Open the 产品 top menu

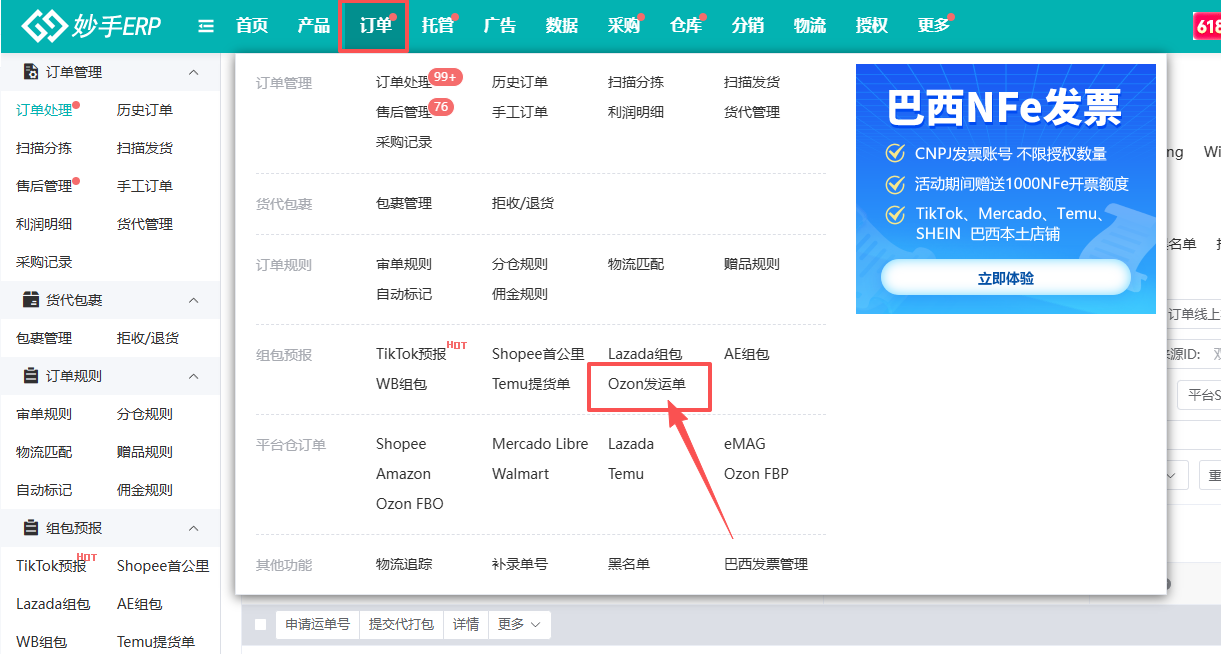pyautogui.click(x=314, y=26)
